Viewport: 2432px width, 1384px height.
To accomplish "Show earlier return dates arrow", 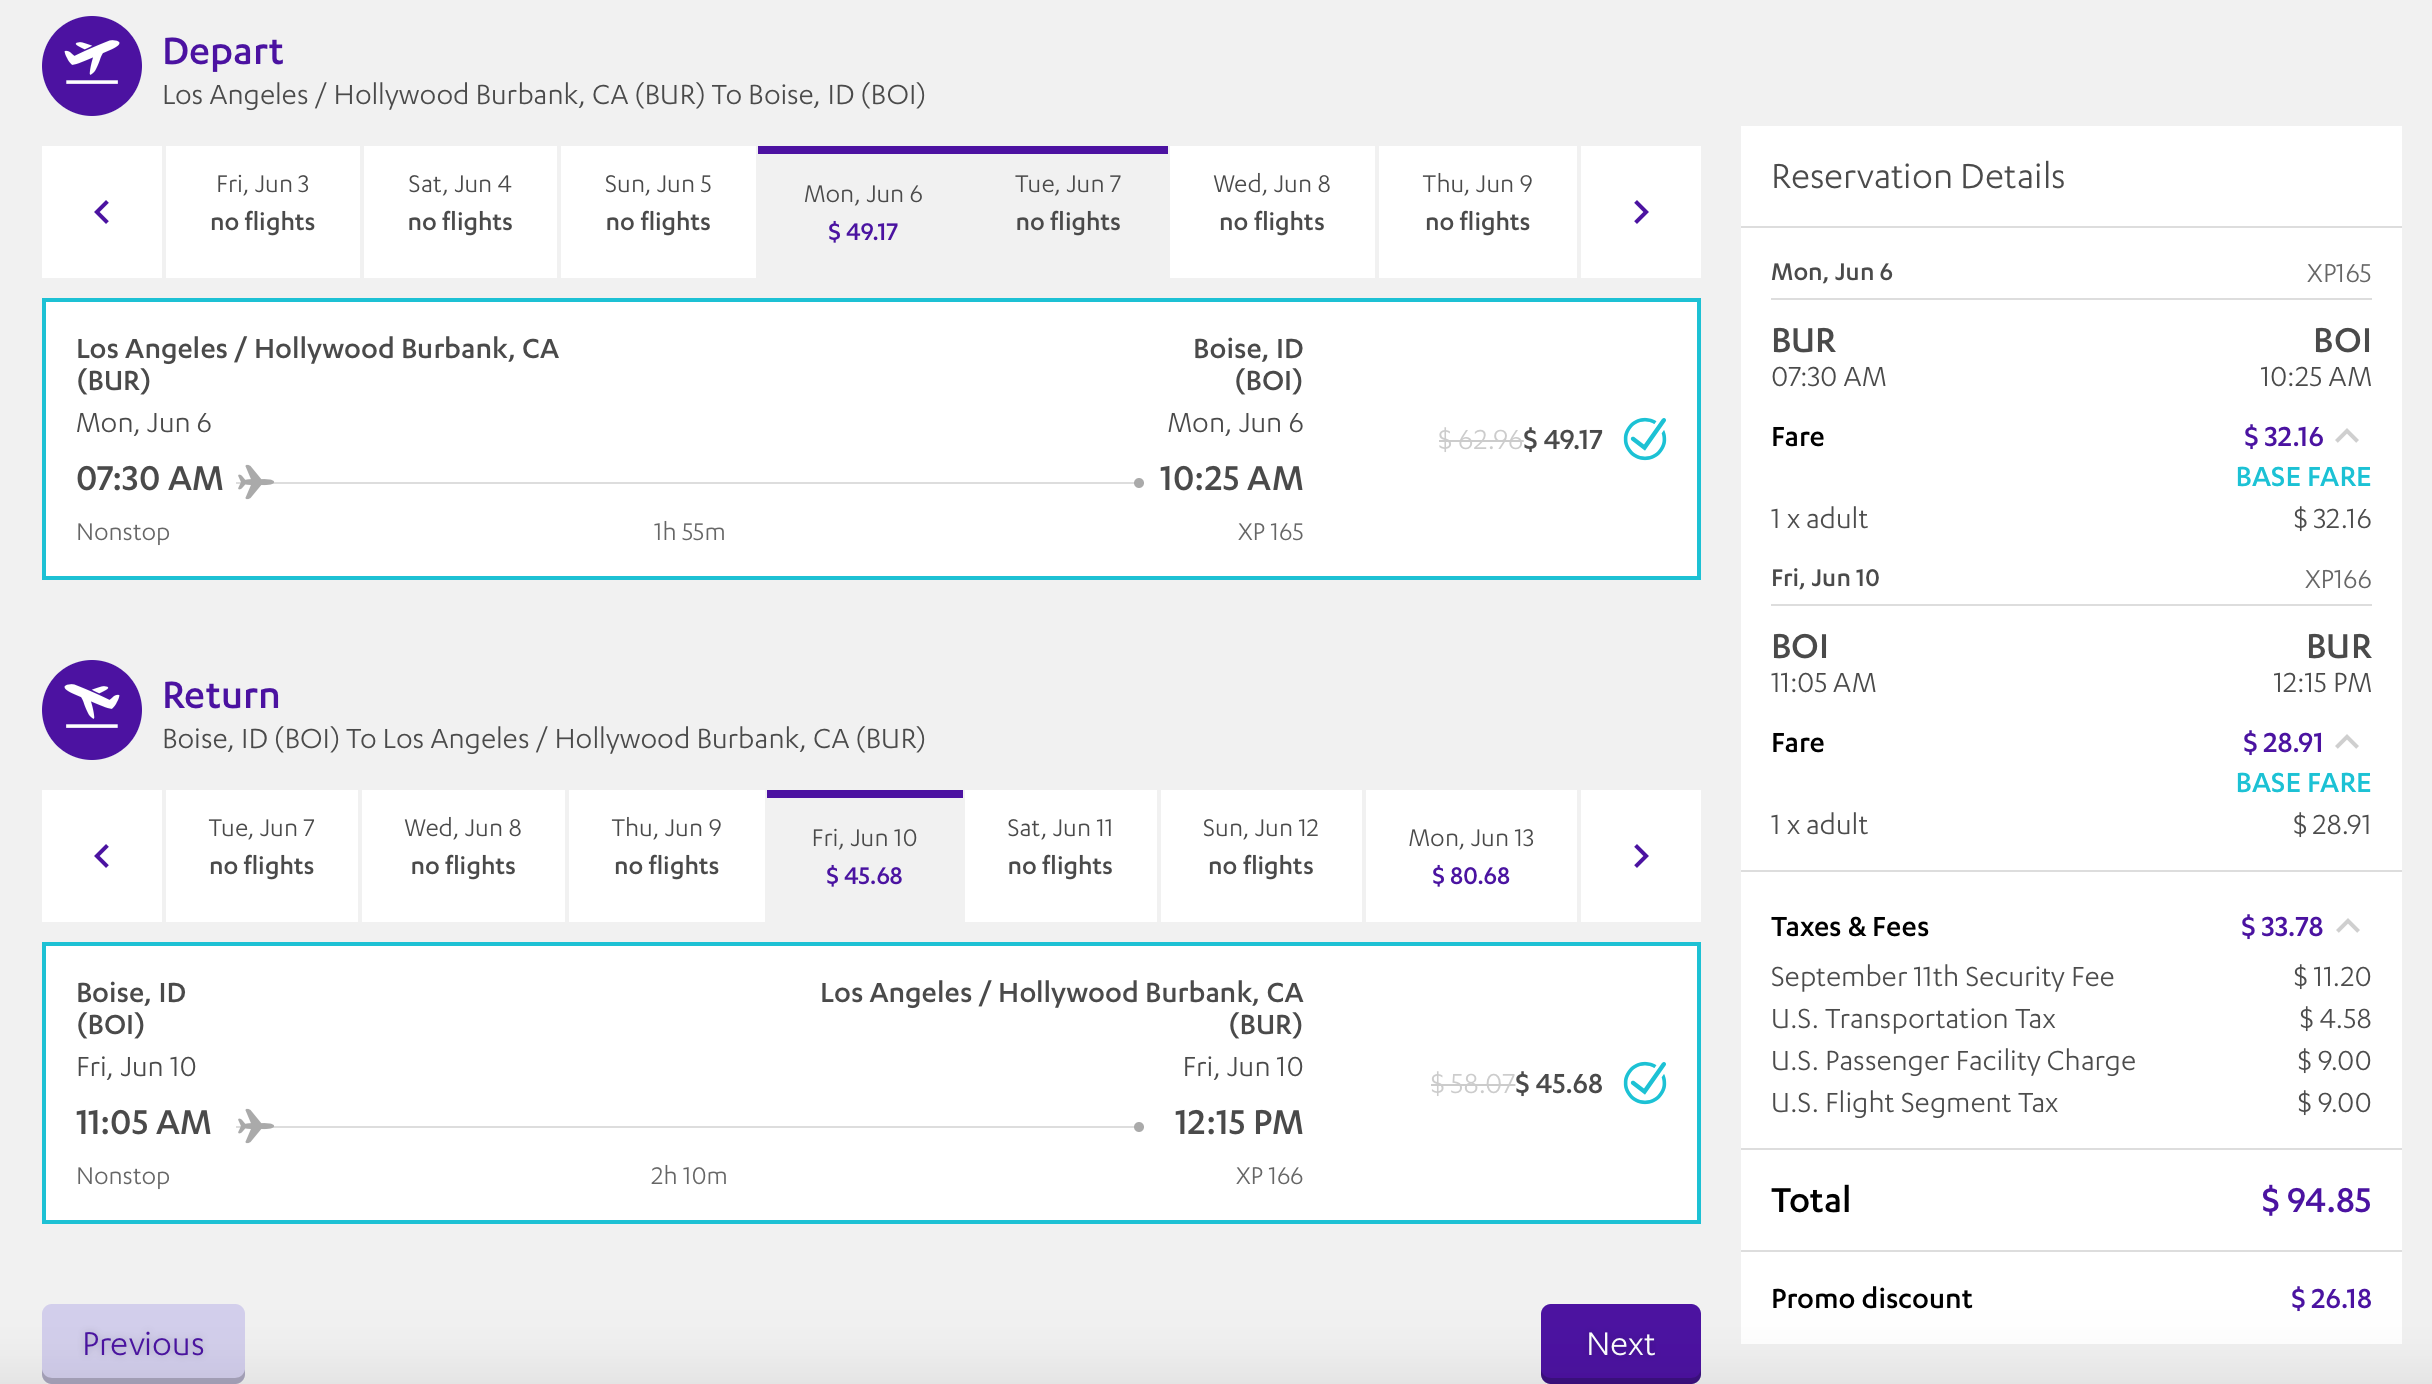I will [102, 856].
